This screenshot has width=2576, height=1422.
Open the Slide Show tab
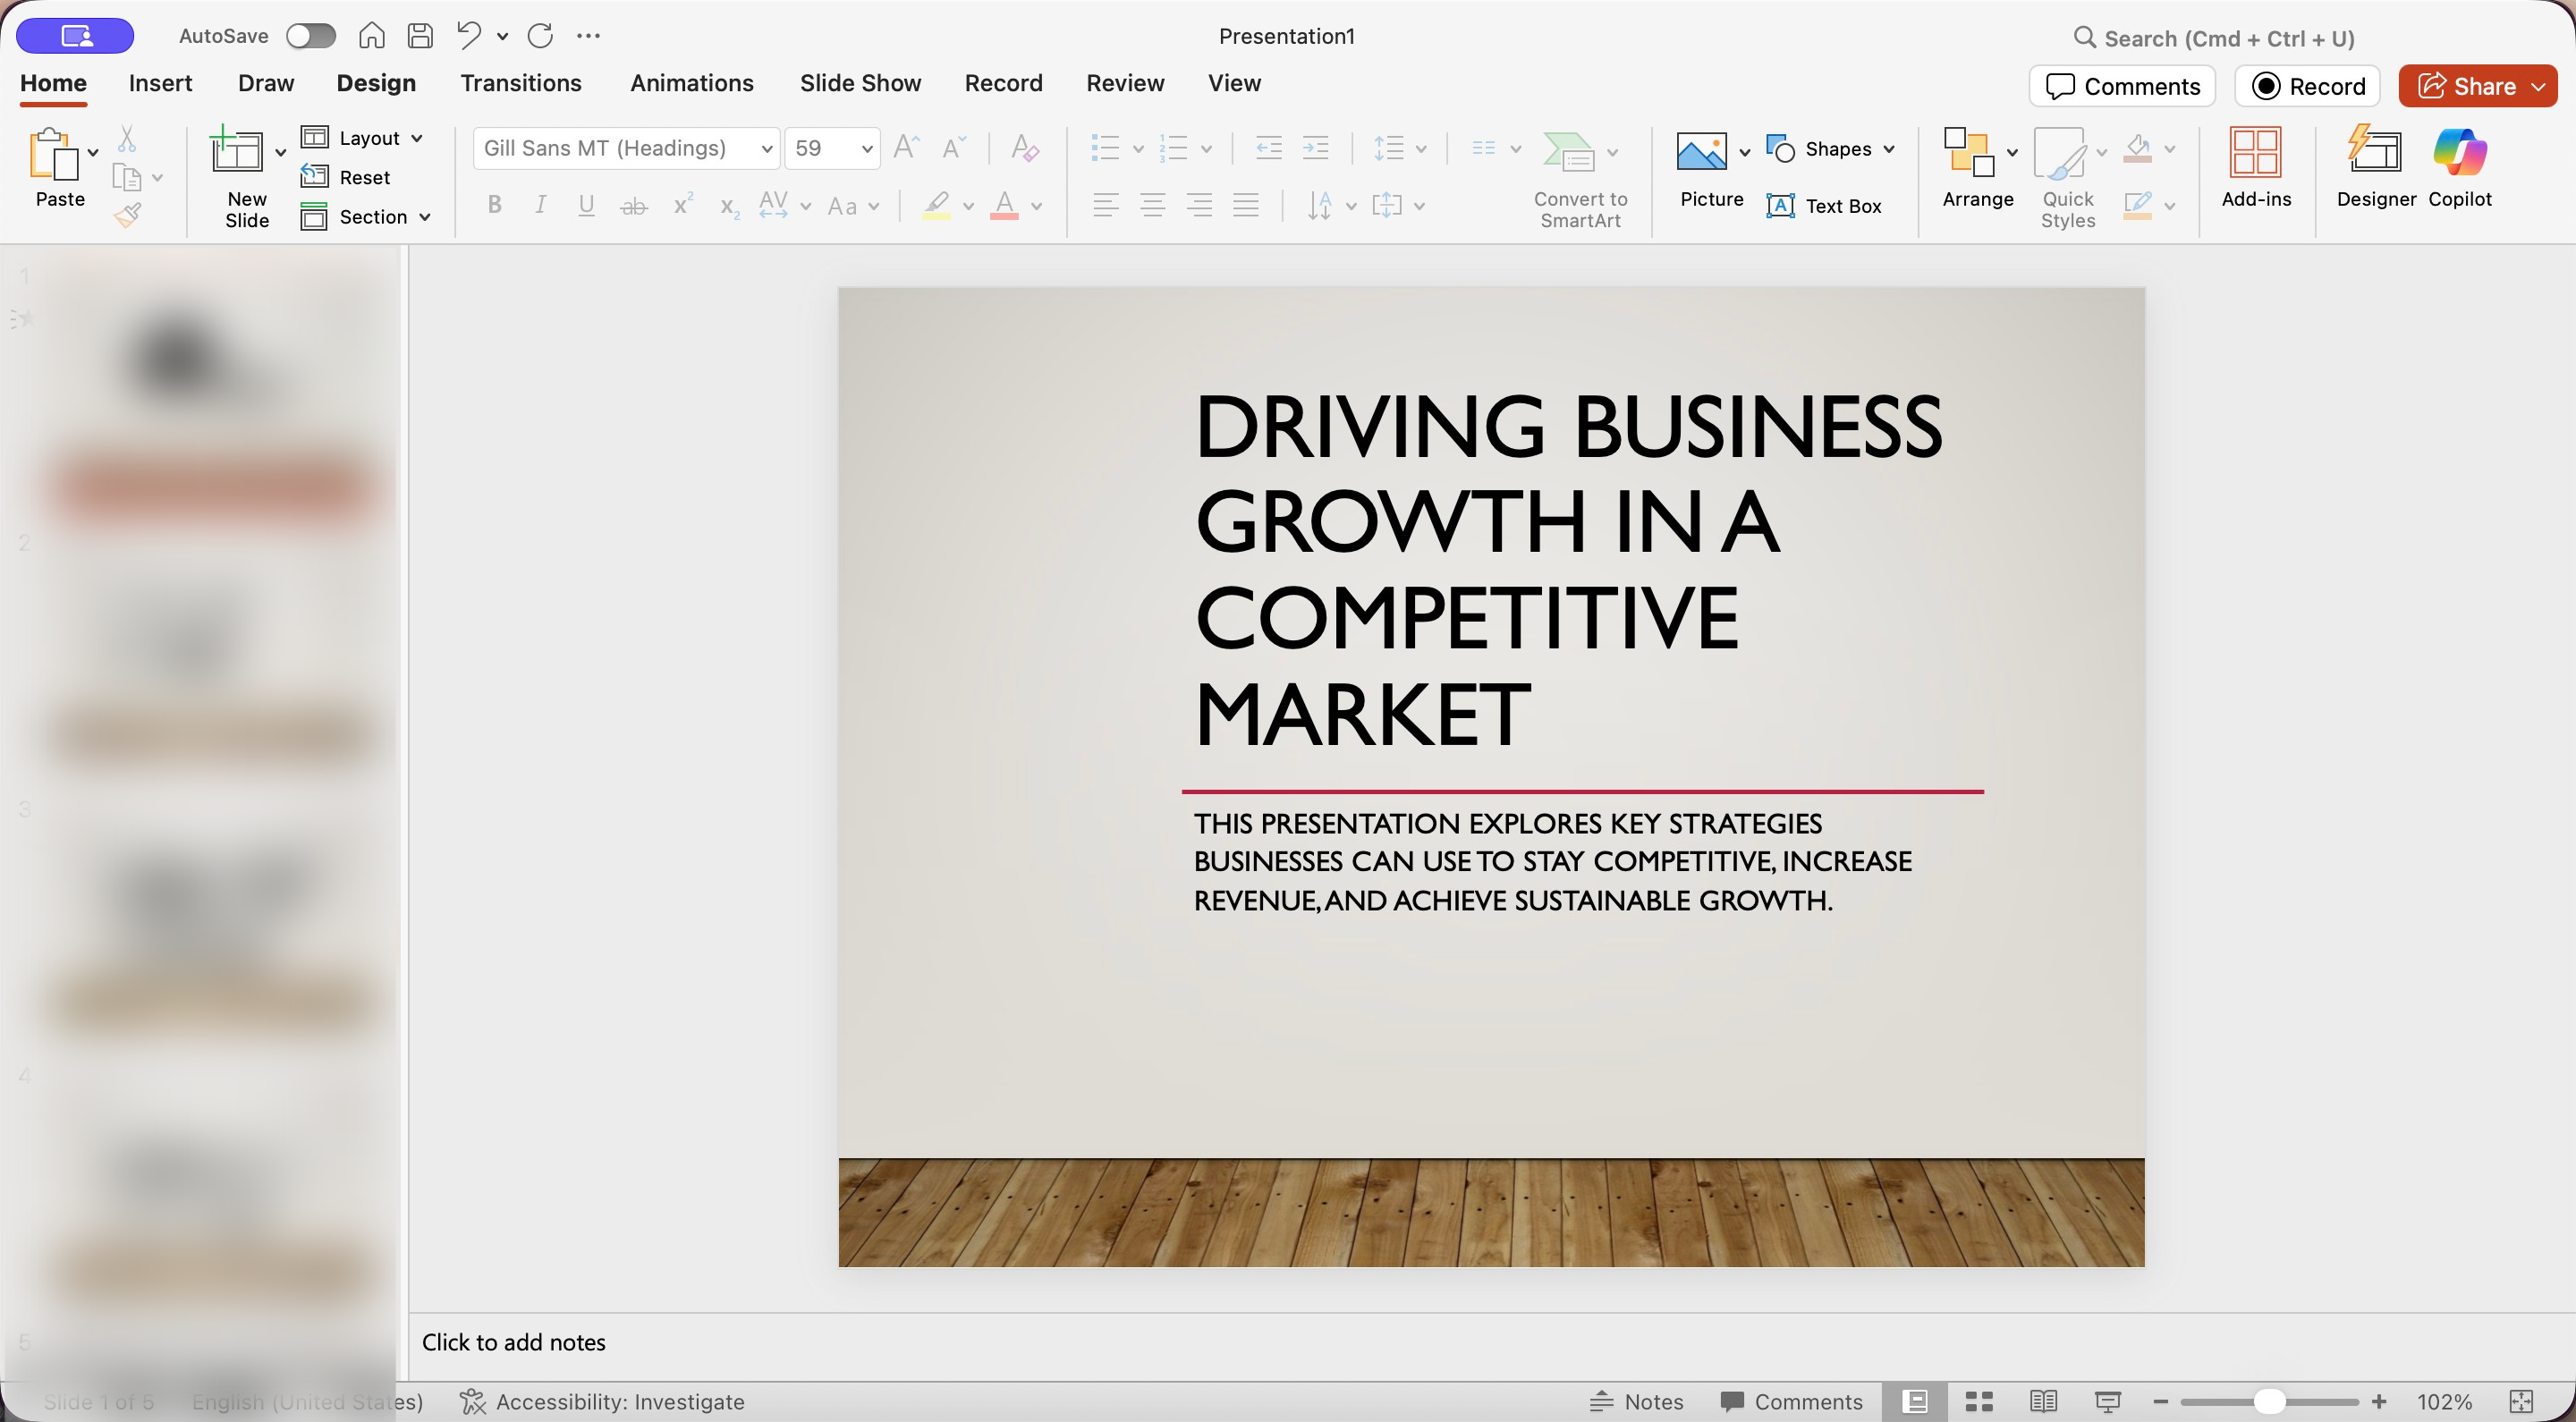(860, 83)
